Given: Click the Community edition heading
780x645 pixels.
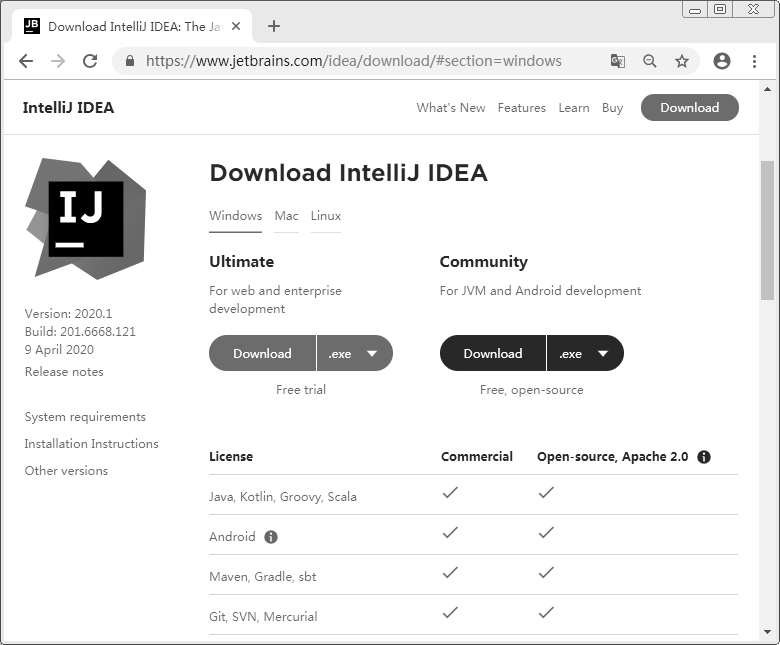Looking at the screenshot, I should click(484, 262).
